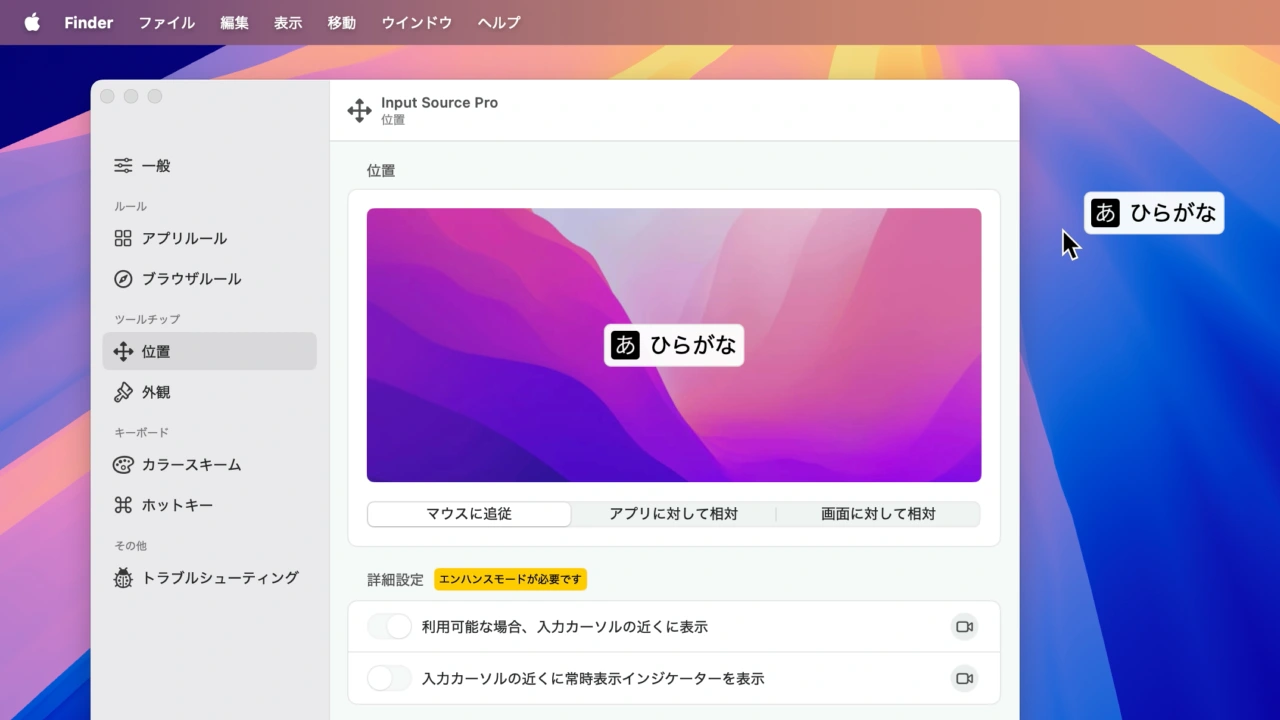Click the ホットキー command-key icon

tap(123, 505)
